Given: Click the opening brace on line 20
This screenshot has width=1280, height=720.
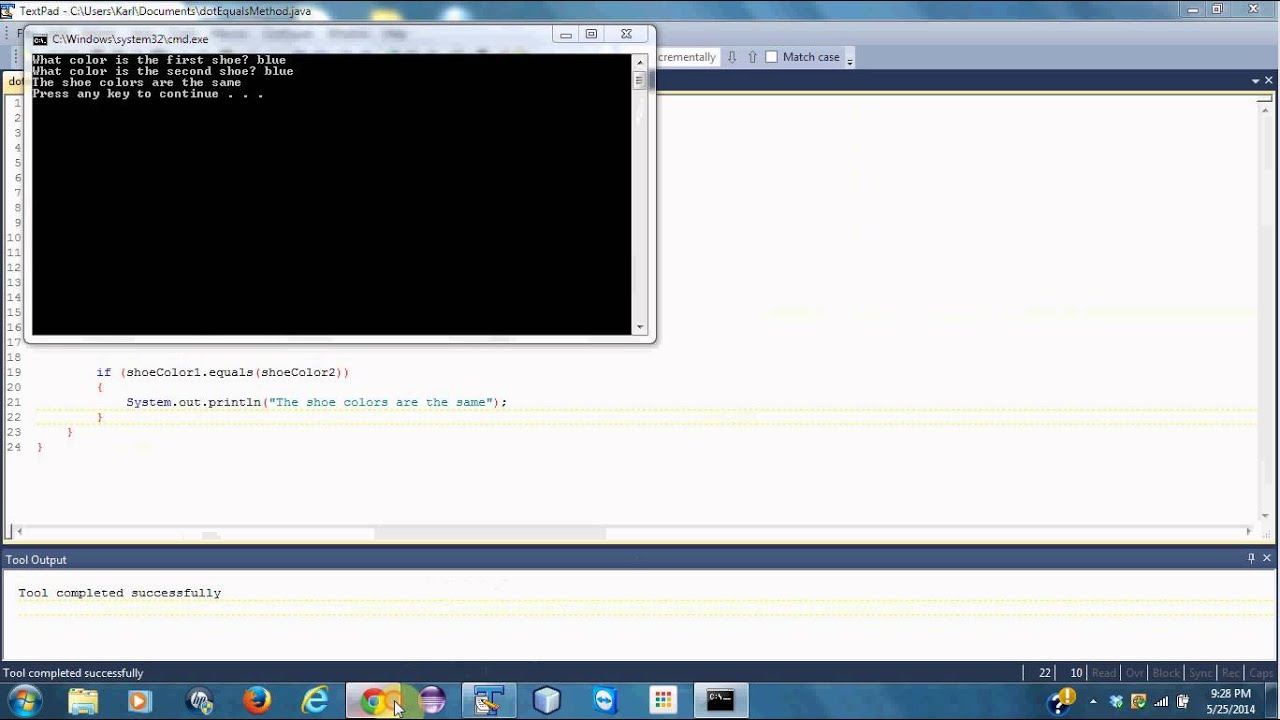Looking at the screenshot, I should click(x=100, y=387).
